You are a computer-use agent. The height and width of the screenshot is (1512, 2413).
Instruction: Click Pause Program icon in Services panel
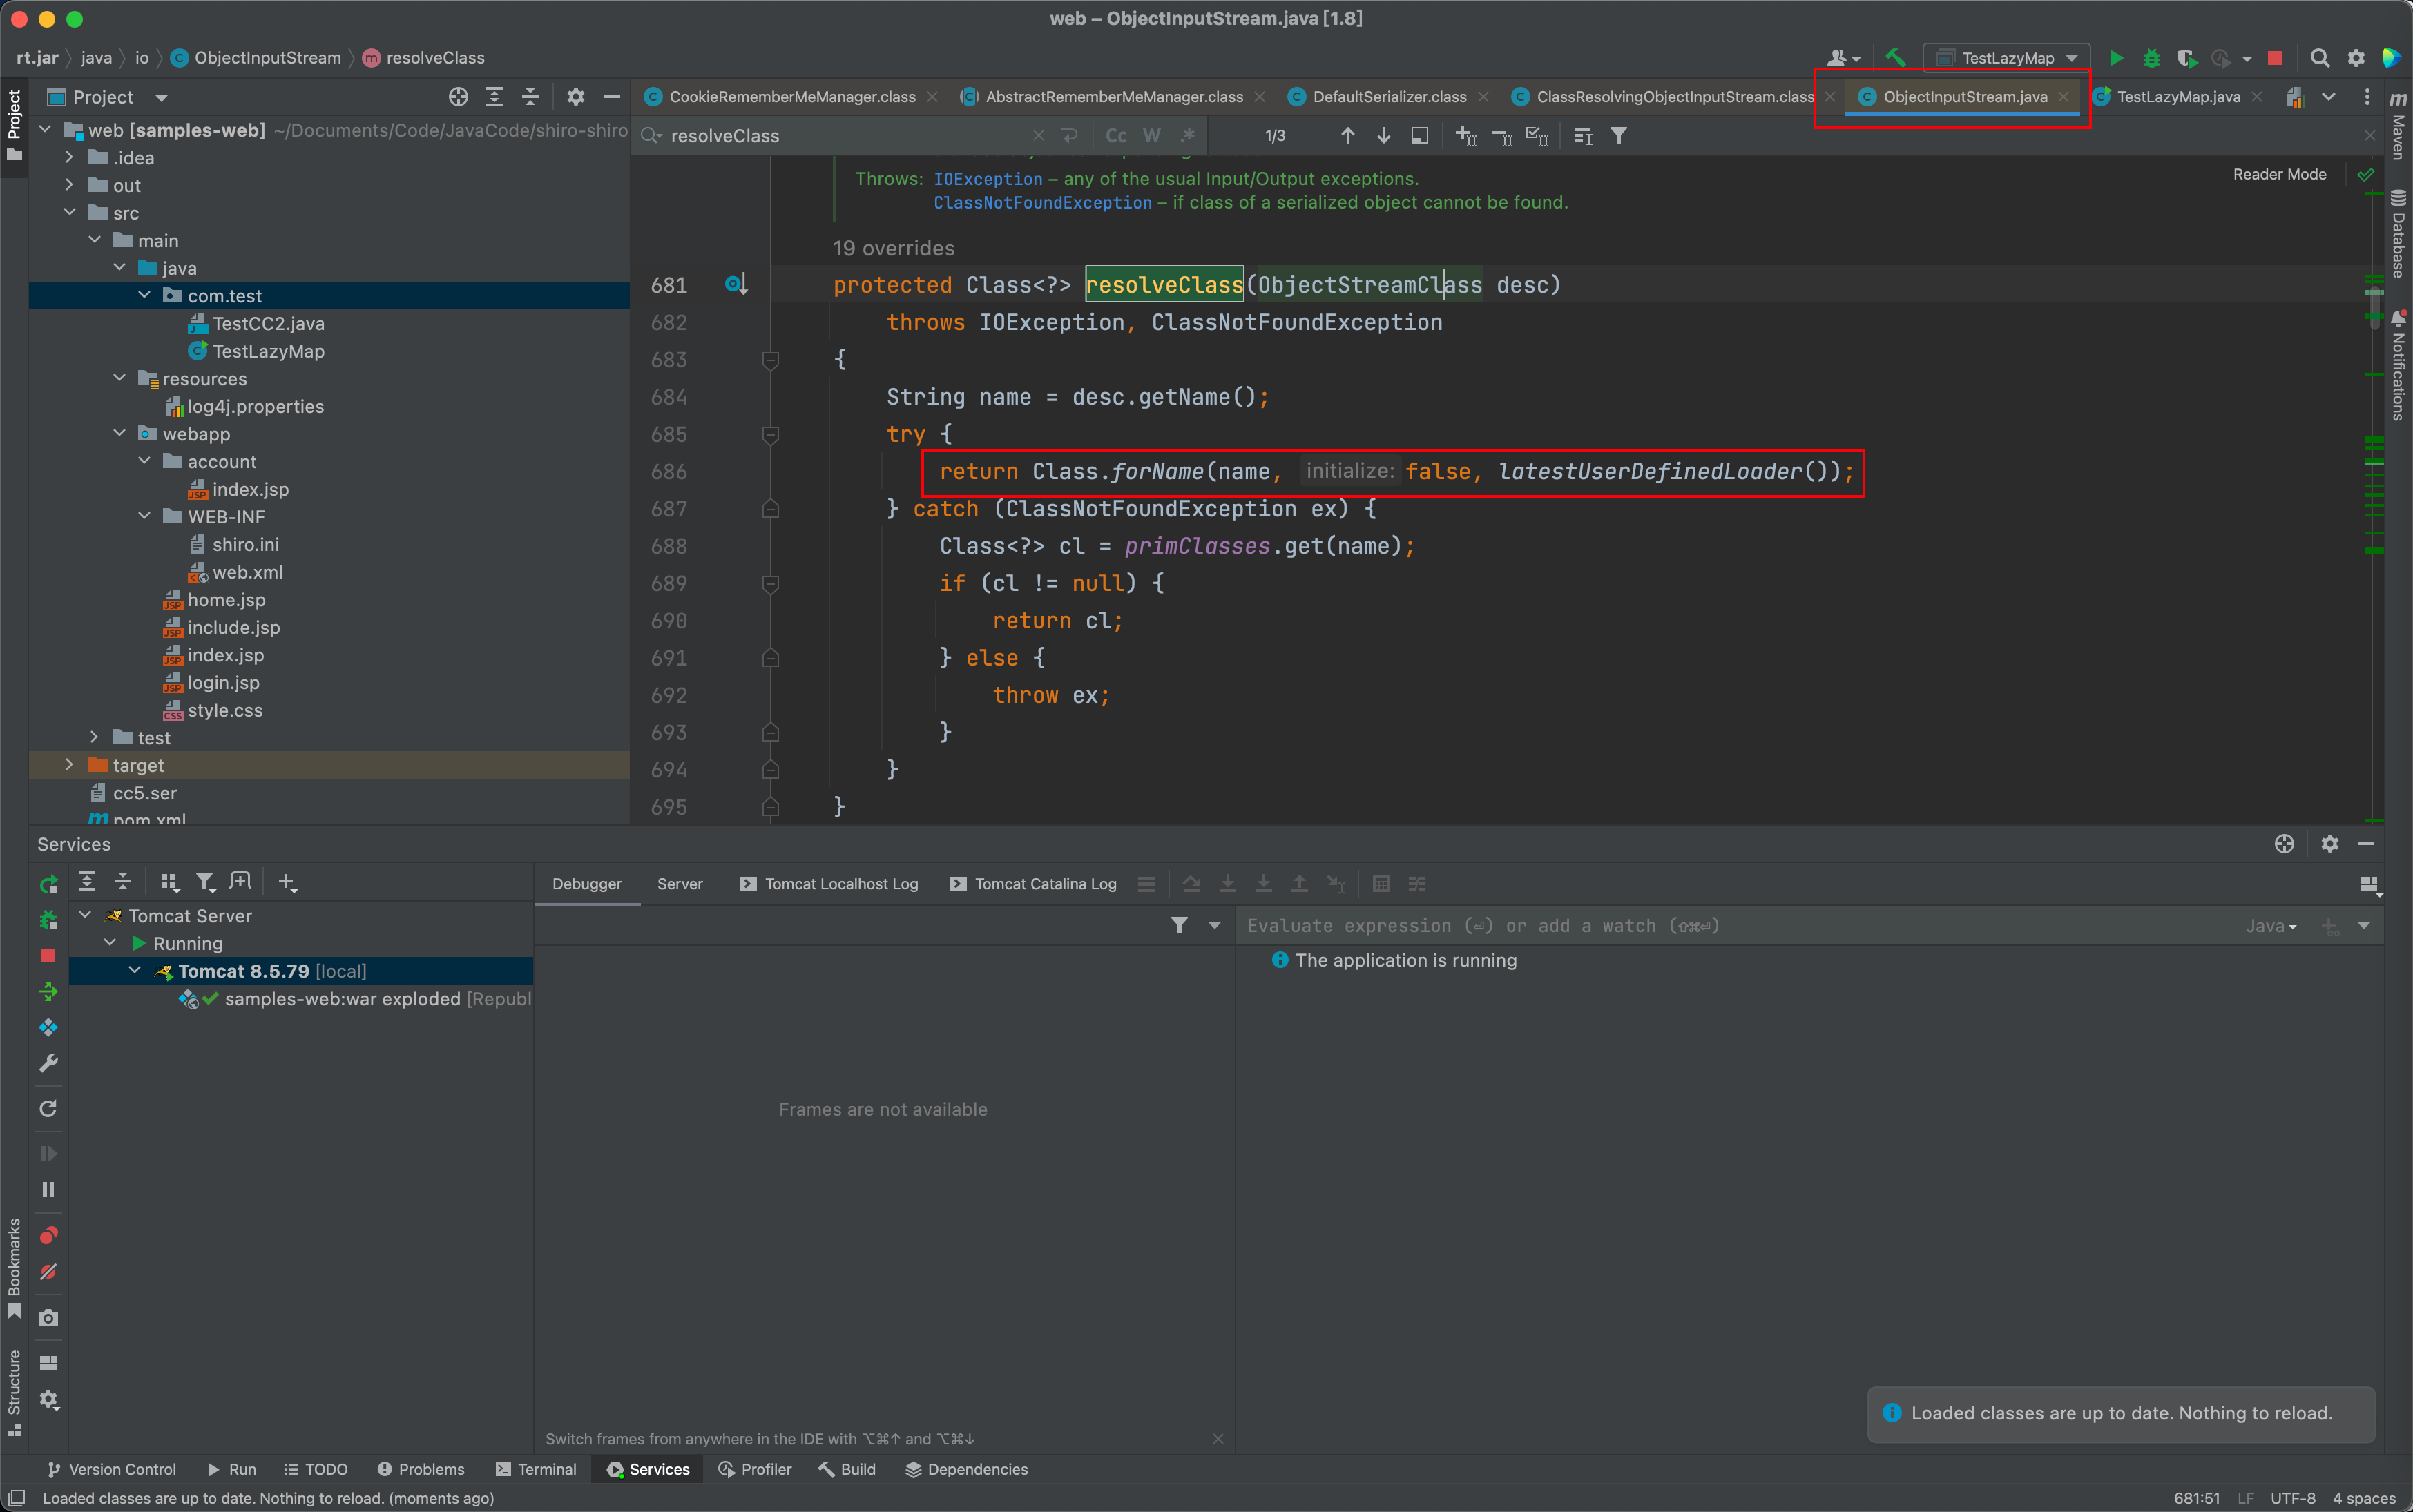click(48, 1189)
